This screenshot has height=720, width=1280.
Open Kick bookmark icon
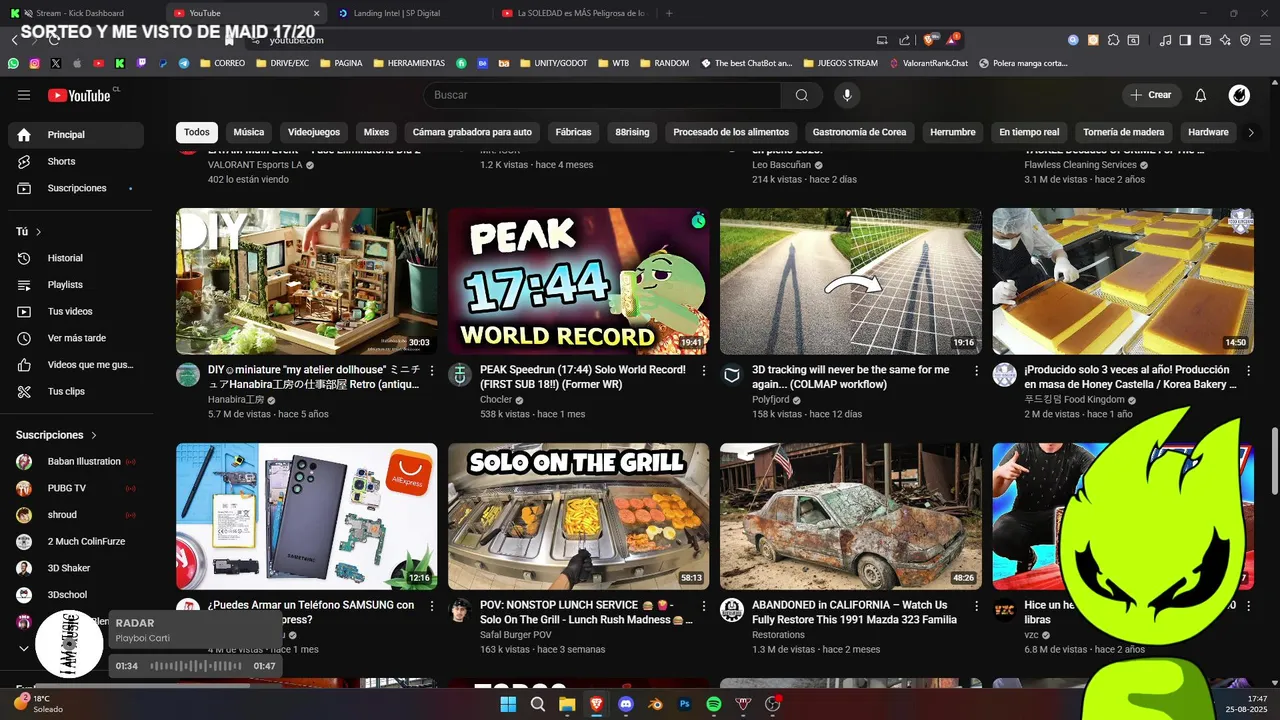click(x=120, y=63)
